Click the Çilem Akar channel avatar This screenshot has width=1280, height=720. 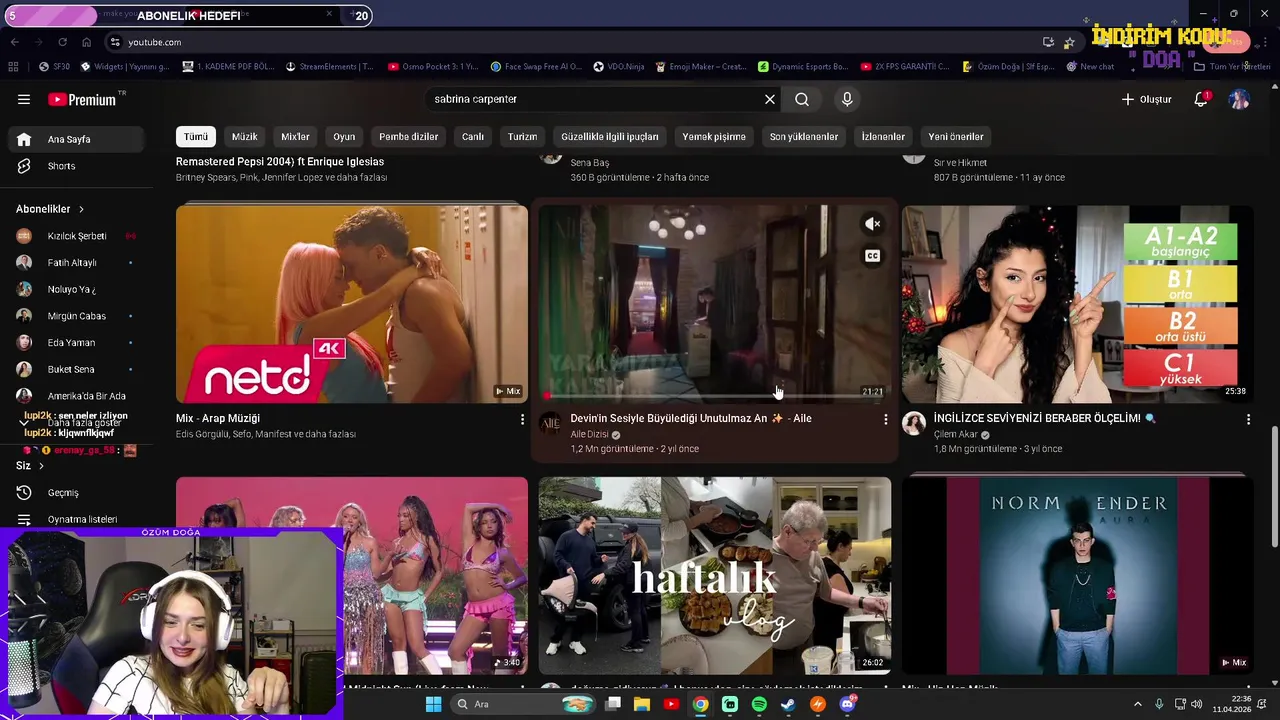click(913, 424)
